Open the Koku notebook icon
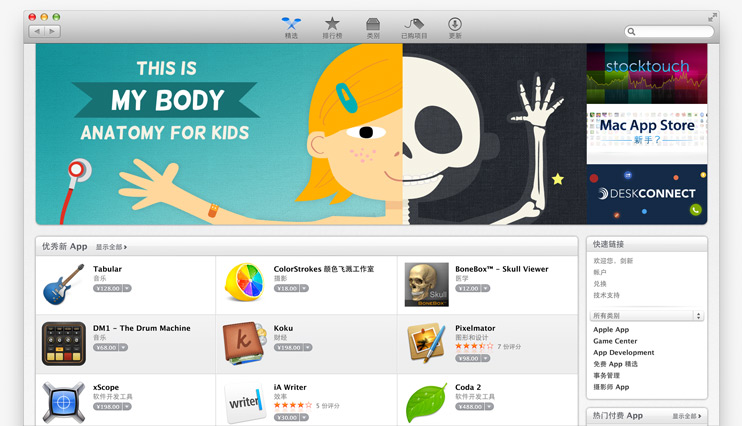Screen dimensions: 742x426 point(244,344)
